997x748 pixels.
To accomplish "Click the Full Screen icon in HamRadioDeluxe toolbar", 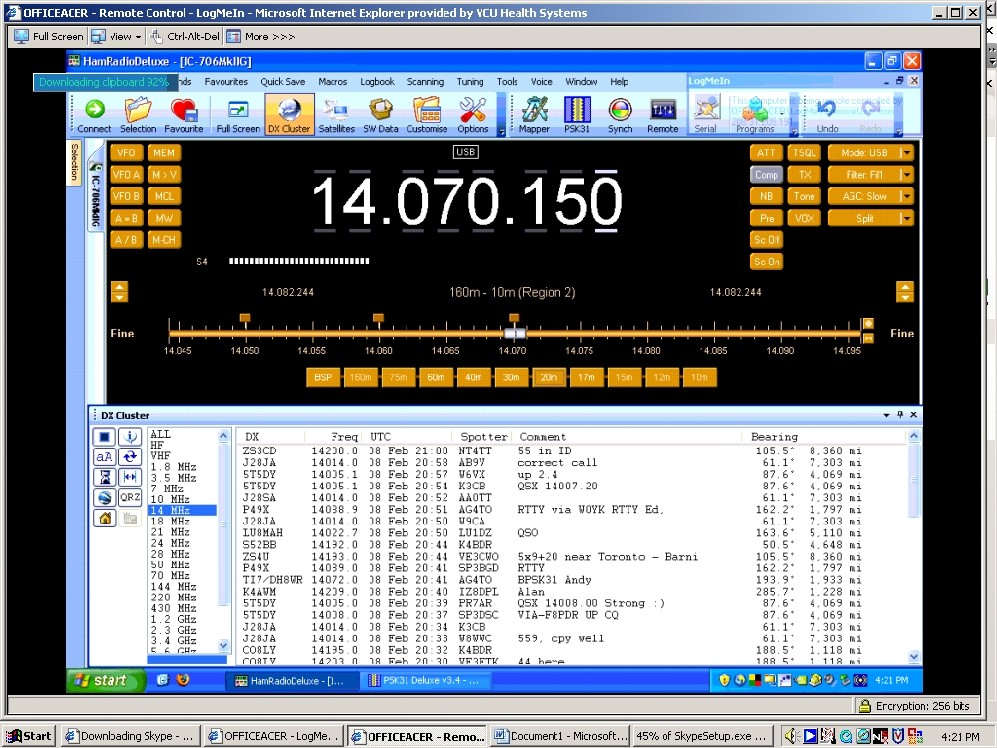I will (238, 114).
